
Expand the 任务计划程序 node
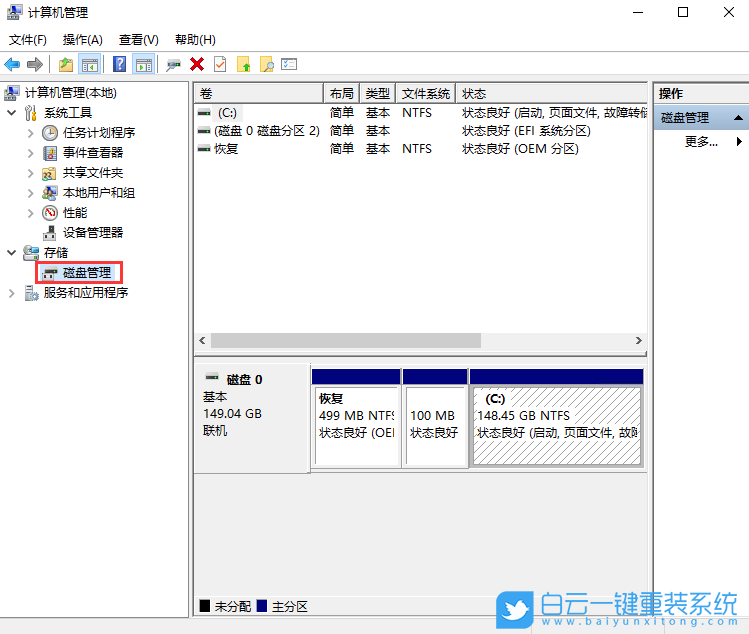[31, 133]
